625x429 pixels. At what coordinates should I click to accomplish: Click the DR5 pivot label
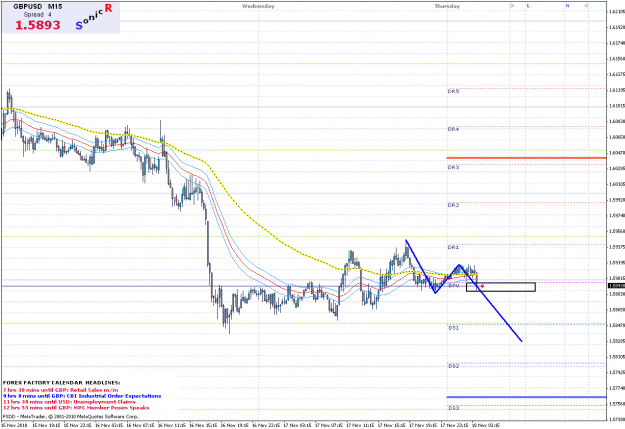tap(453, 91)
